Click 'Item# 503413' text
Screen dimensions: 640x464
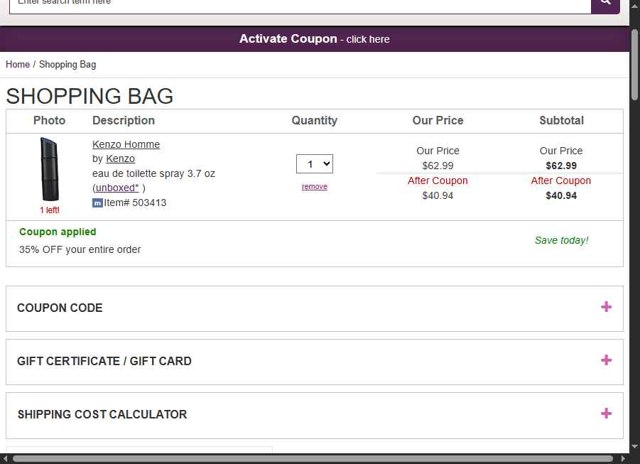click(135, 203)
